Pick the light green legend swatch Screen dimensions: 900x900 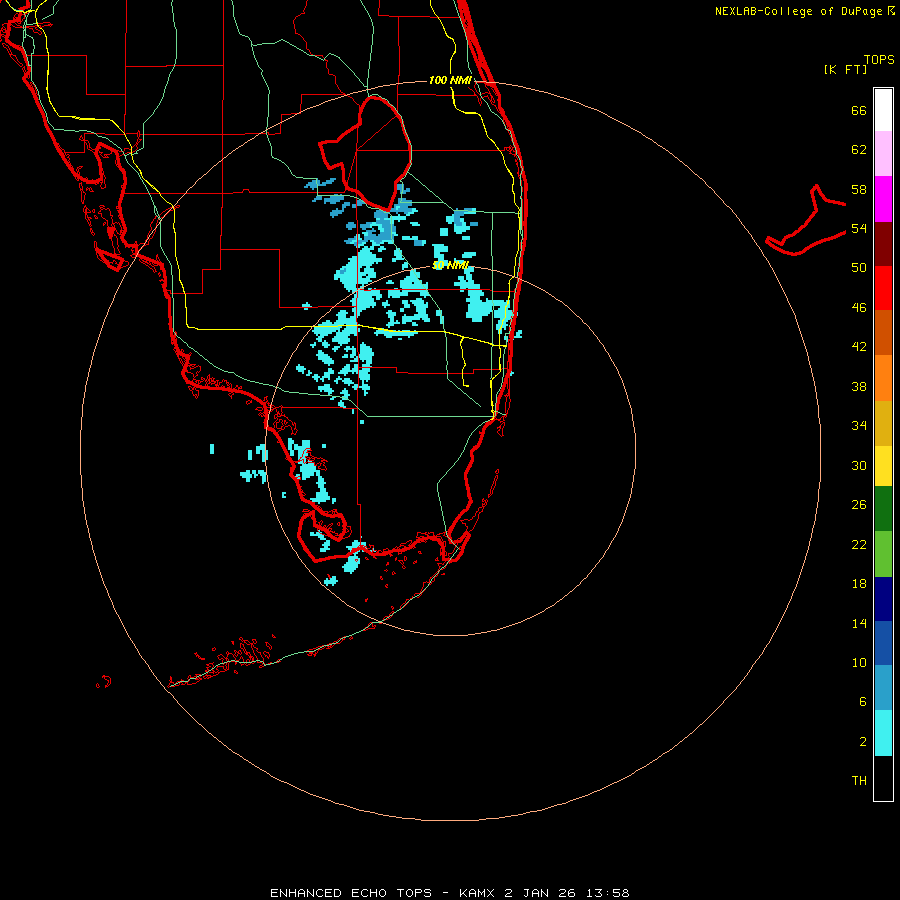click(883, 554)
